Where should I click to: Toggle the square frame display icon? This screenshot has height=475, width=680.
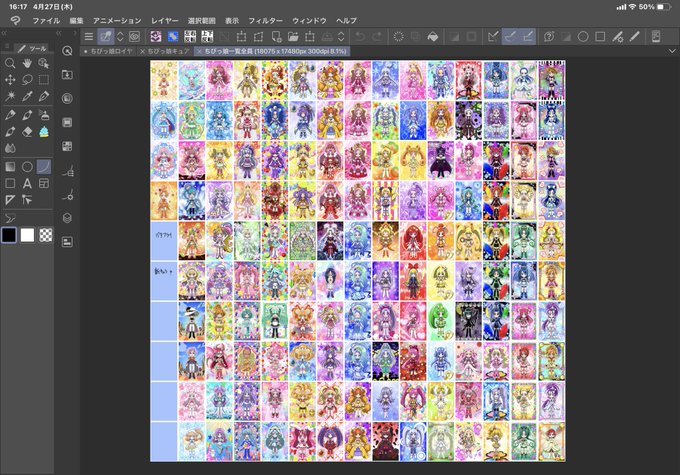600,37
